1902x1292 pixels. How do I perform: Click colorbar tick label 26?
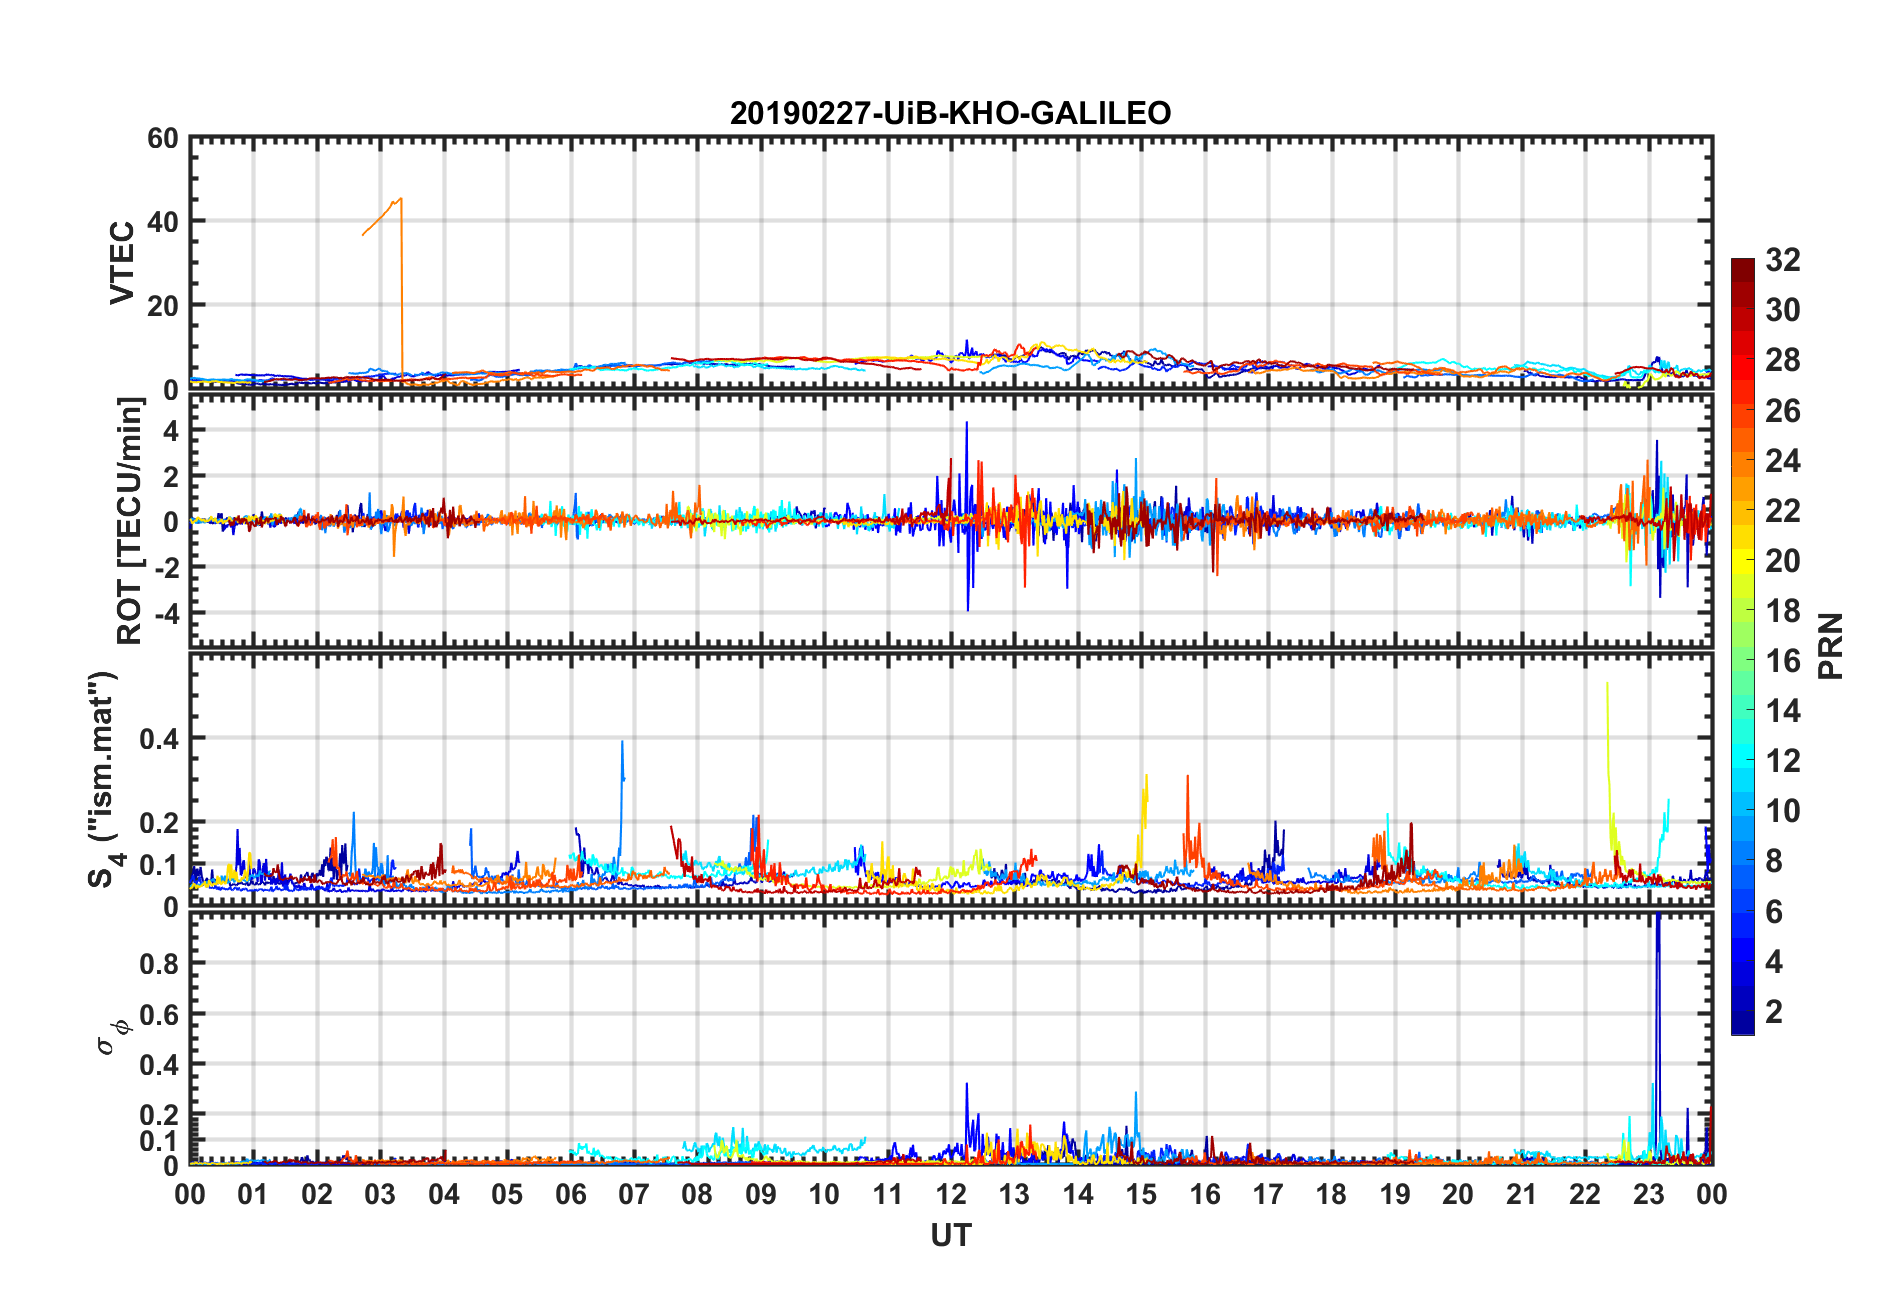(x=1783, y=410)
